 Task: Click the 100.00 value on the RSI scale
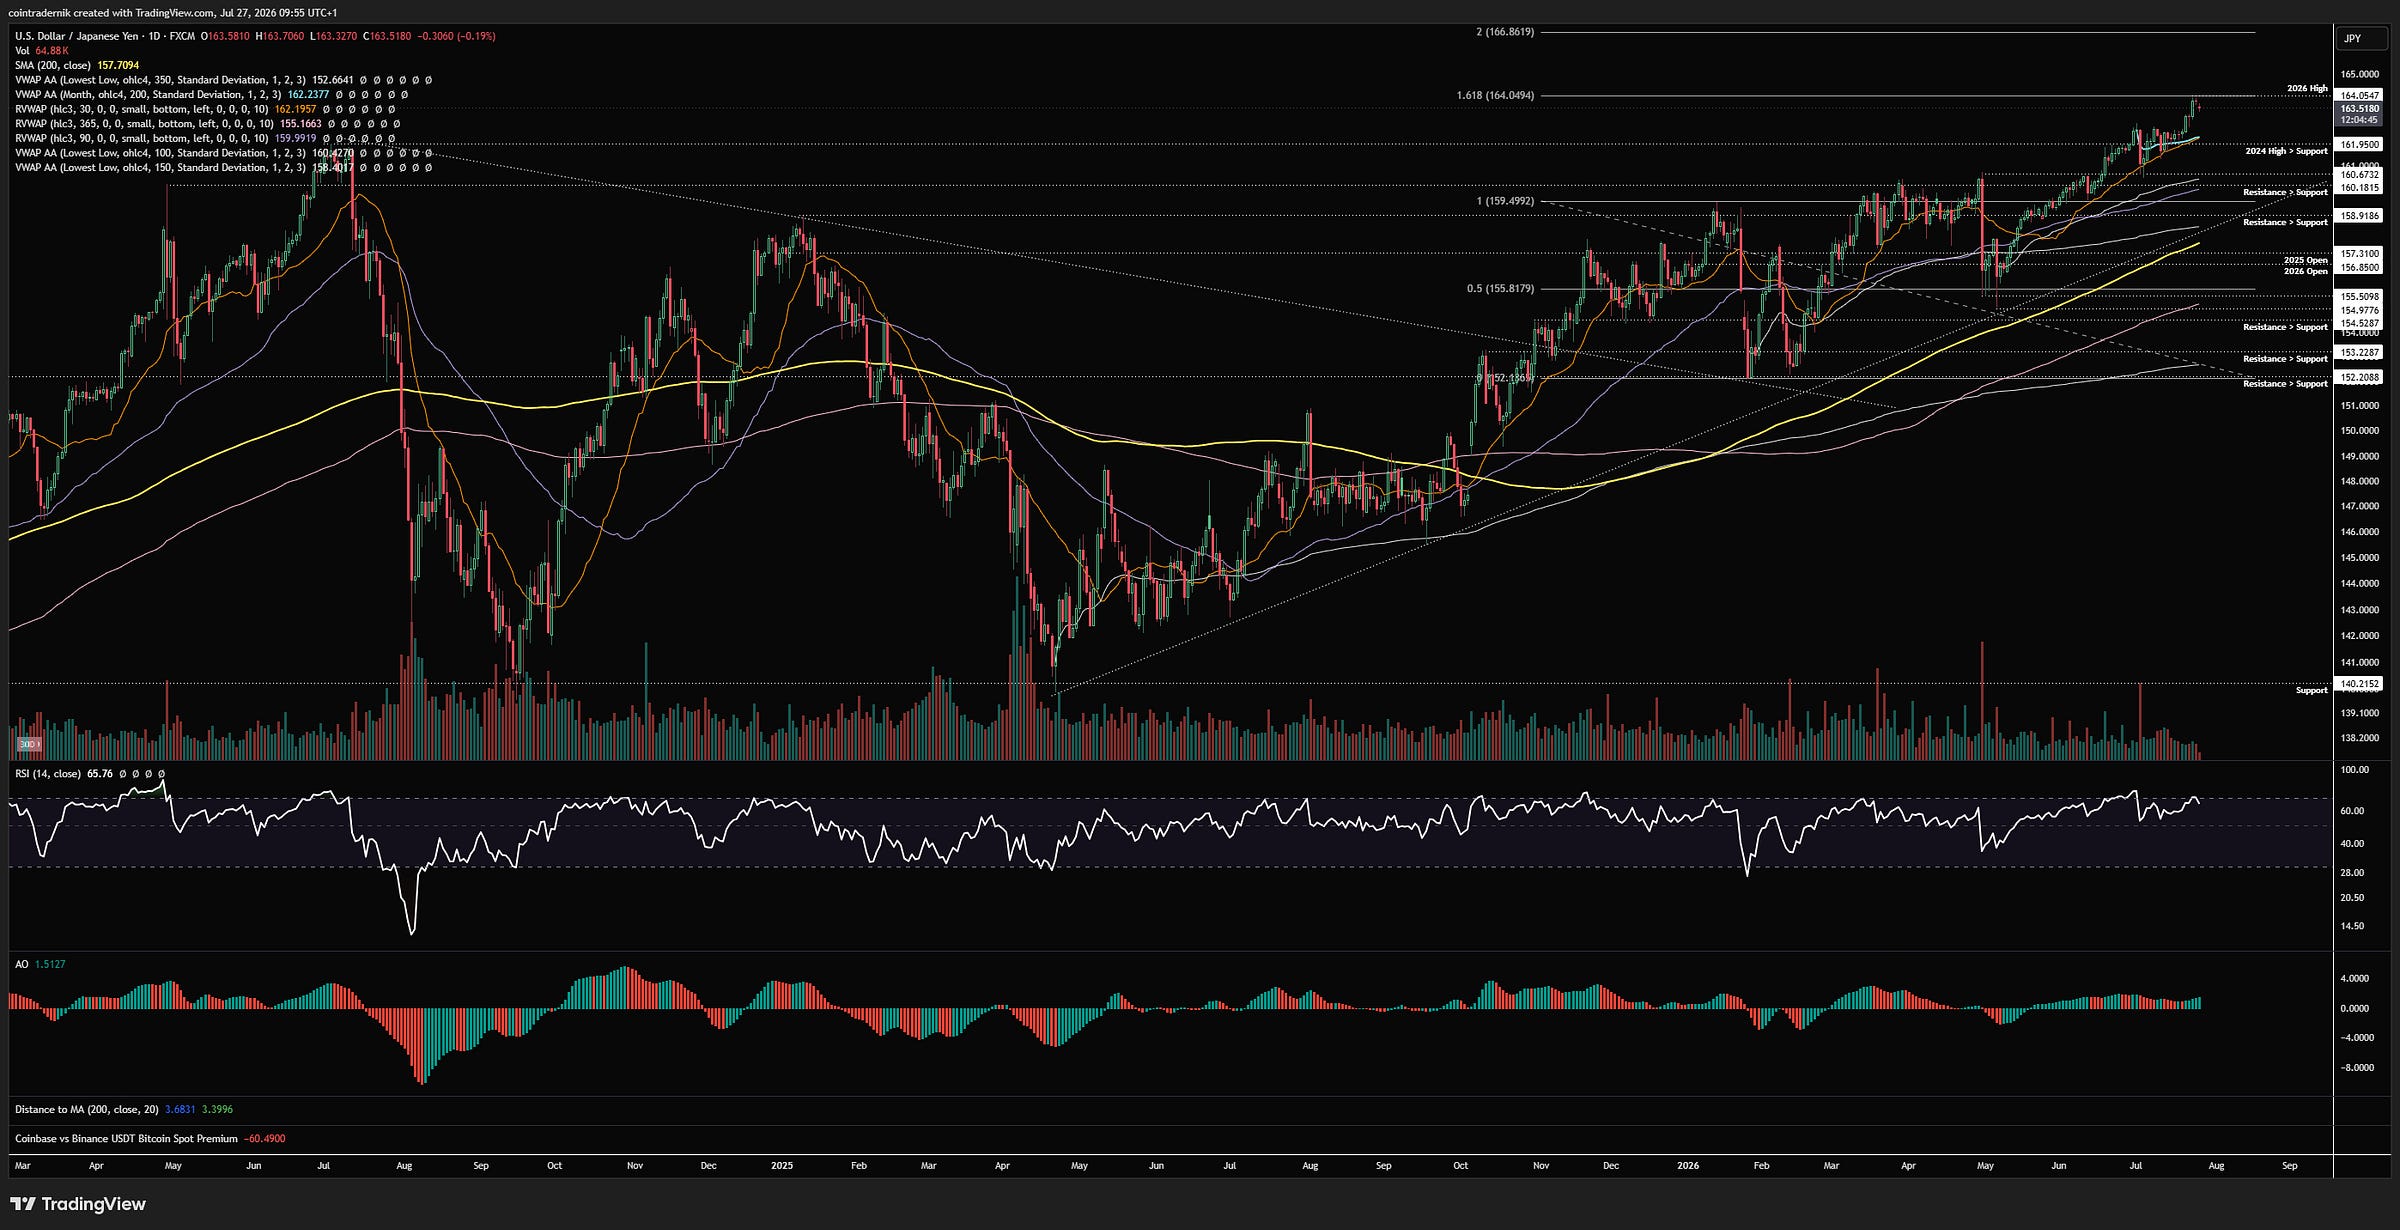(2355, 770)
